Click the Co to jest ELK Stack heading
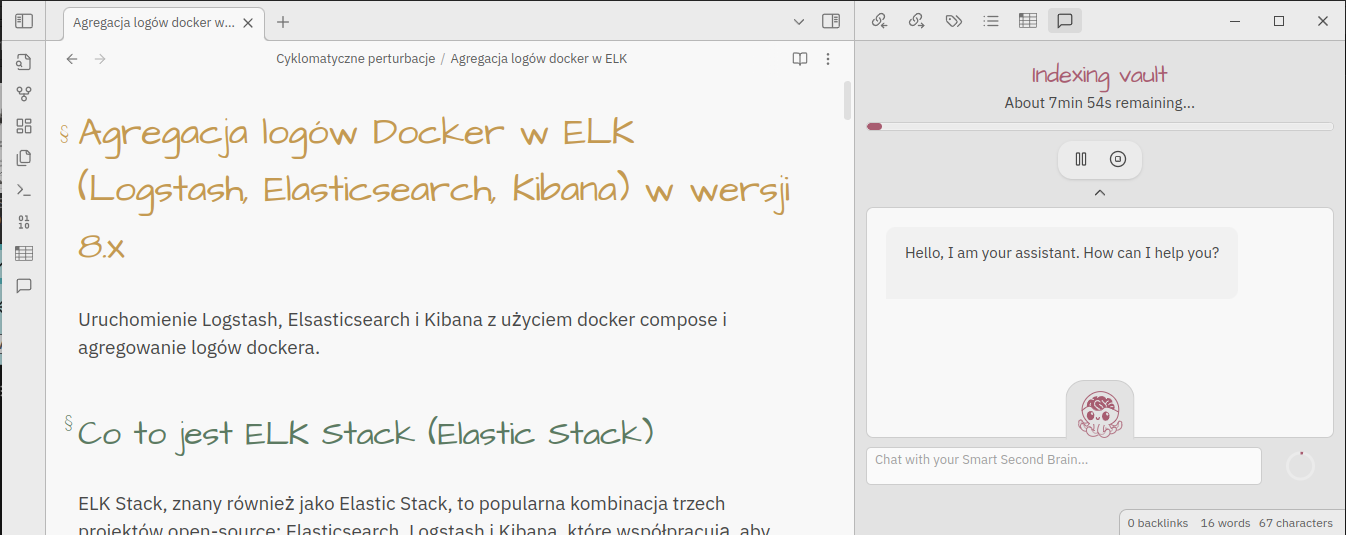 coord(366,433)
